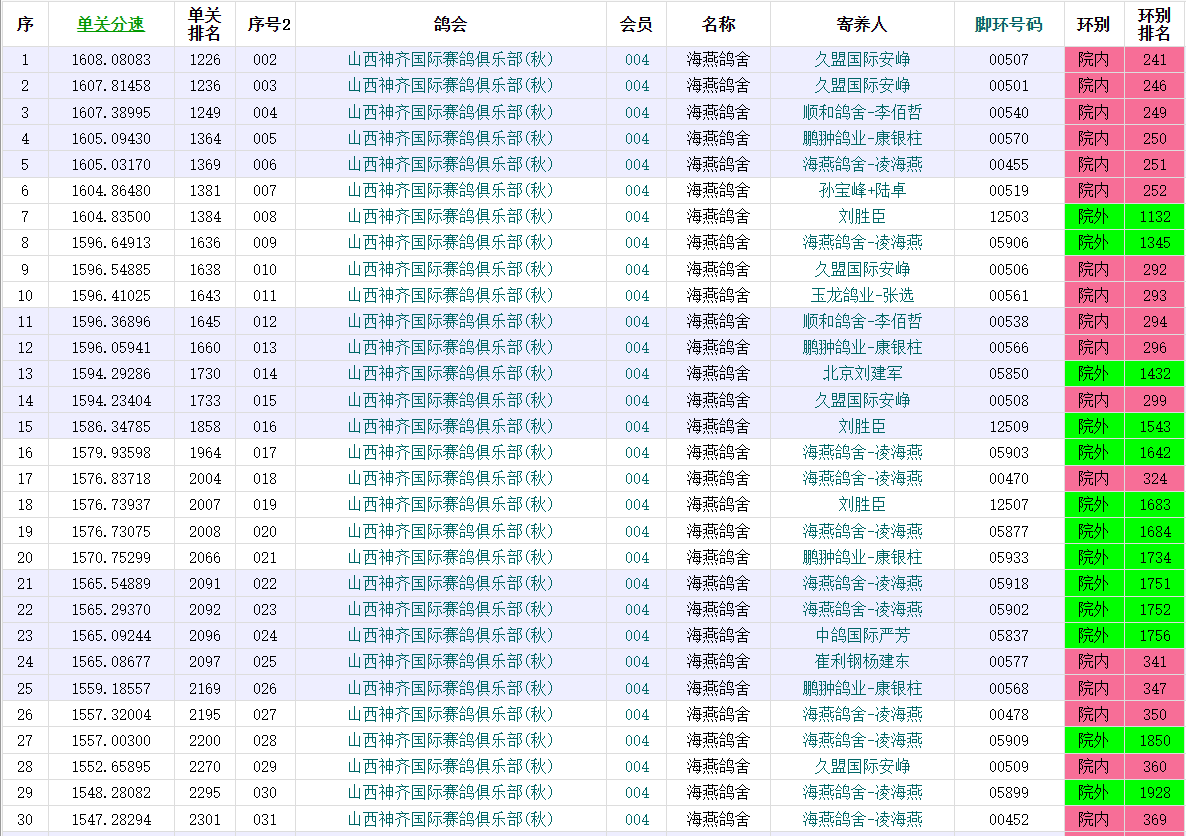
Task: Click the green 院外 cell in row 13
Action: pyautogui.click(x=1094, y=374)
